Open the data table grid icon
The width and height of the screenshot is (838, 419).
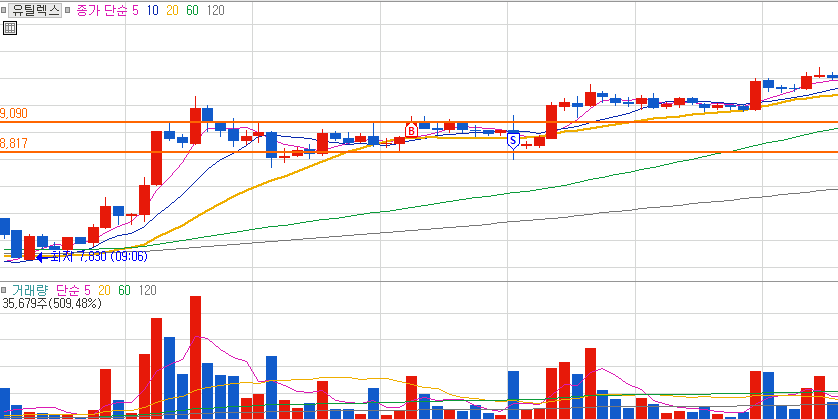click(x=10, y=28)
